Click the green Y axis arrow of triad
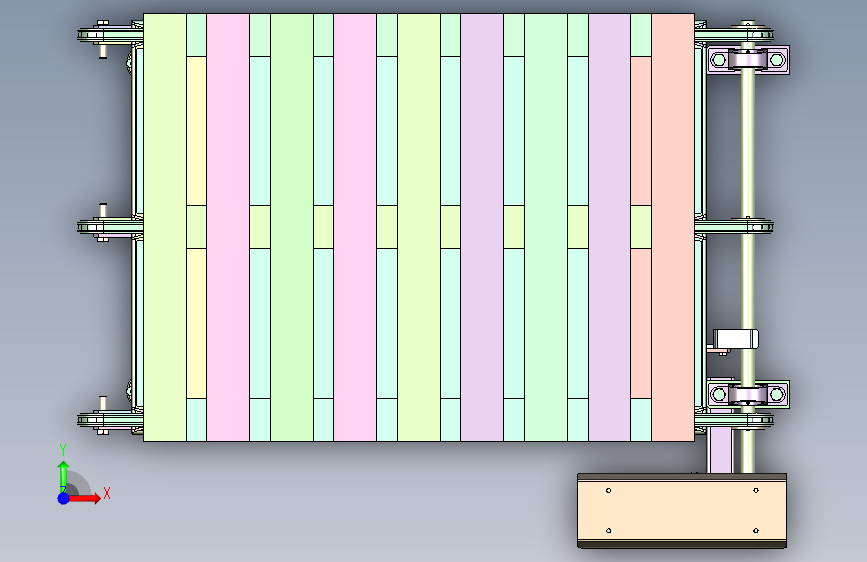 click(63, 475)
